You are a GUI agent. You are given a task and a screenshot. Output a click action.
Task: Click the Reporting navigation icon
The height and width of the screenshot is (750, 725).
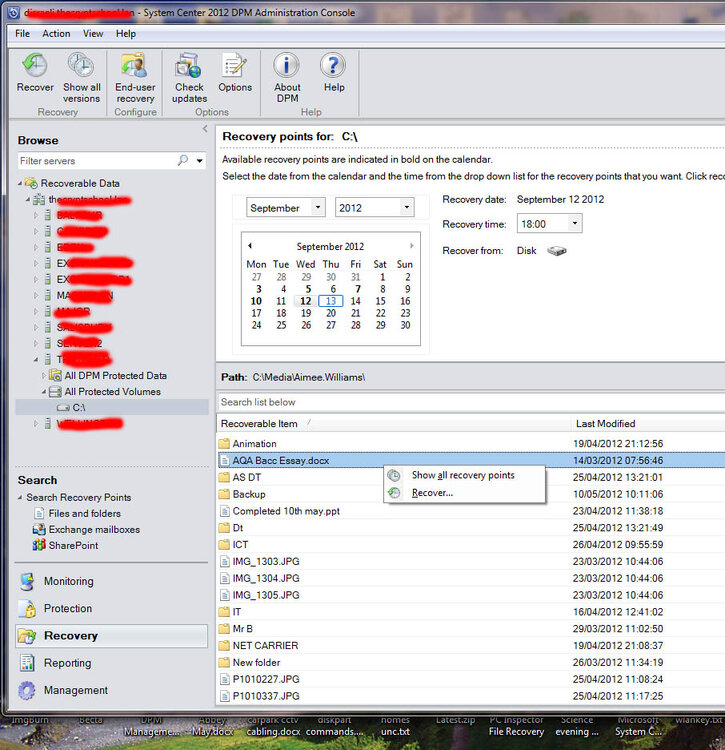click(27, 663)
